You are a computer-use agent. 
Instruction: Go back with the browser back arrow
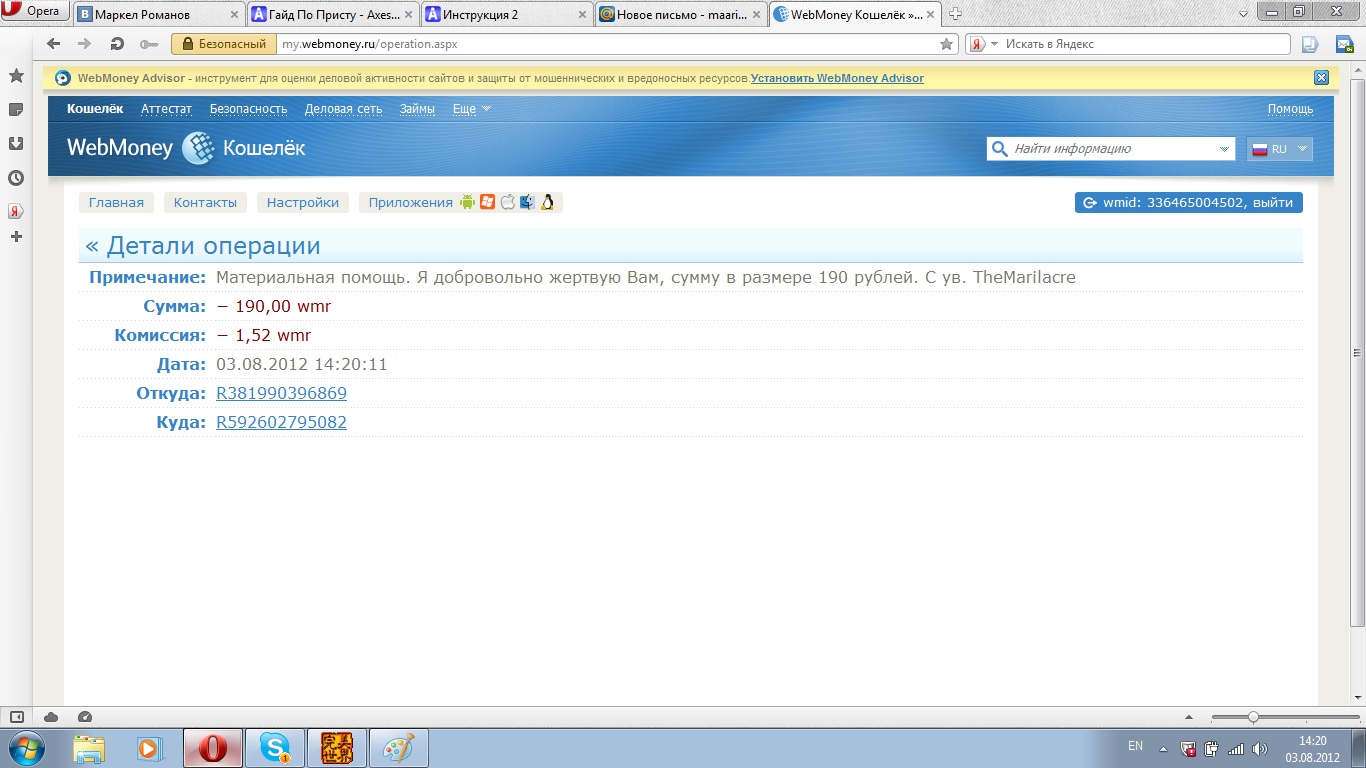tap(54, 44)
